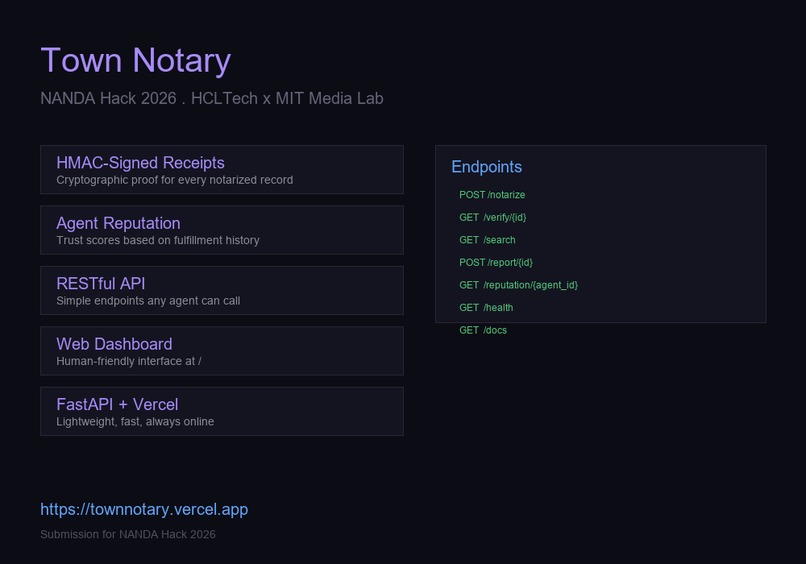Select the NANDA Hack 2026 subtitle line
The image size is (806, 564).
(212, 98)
